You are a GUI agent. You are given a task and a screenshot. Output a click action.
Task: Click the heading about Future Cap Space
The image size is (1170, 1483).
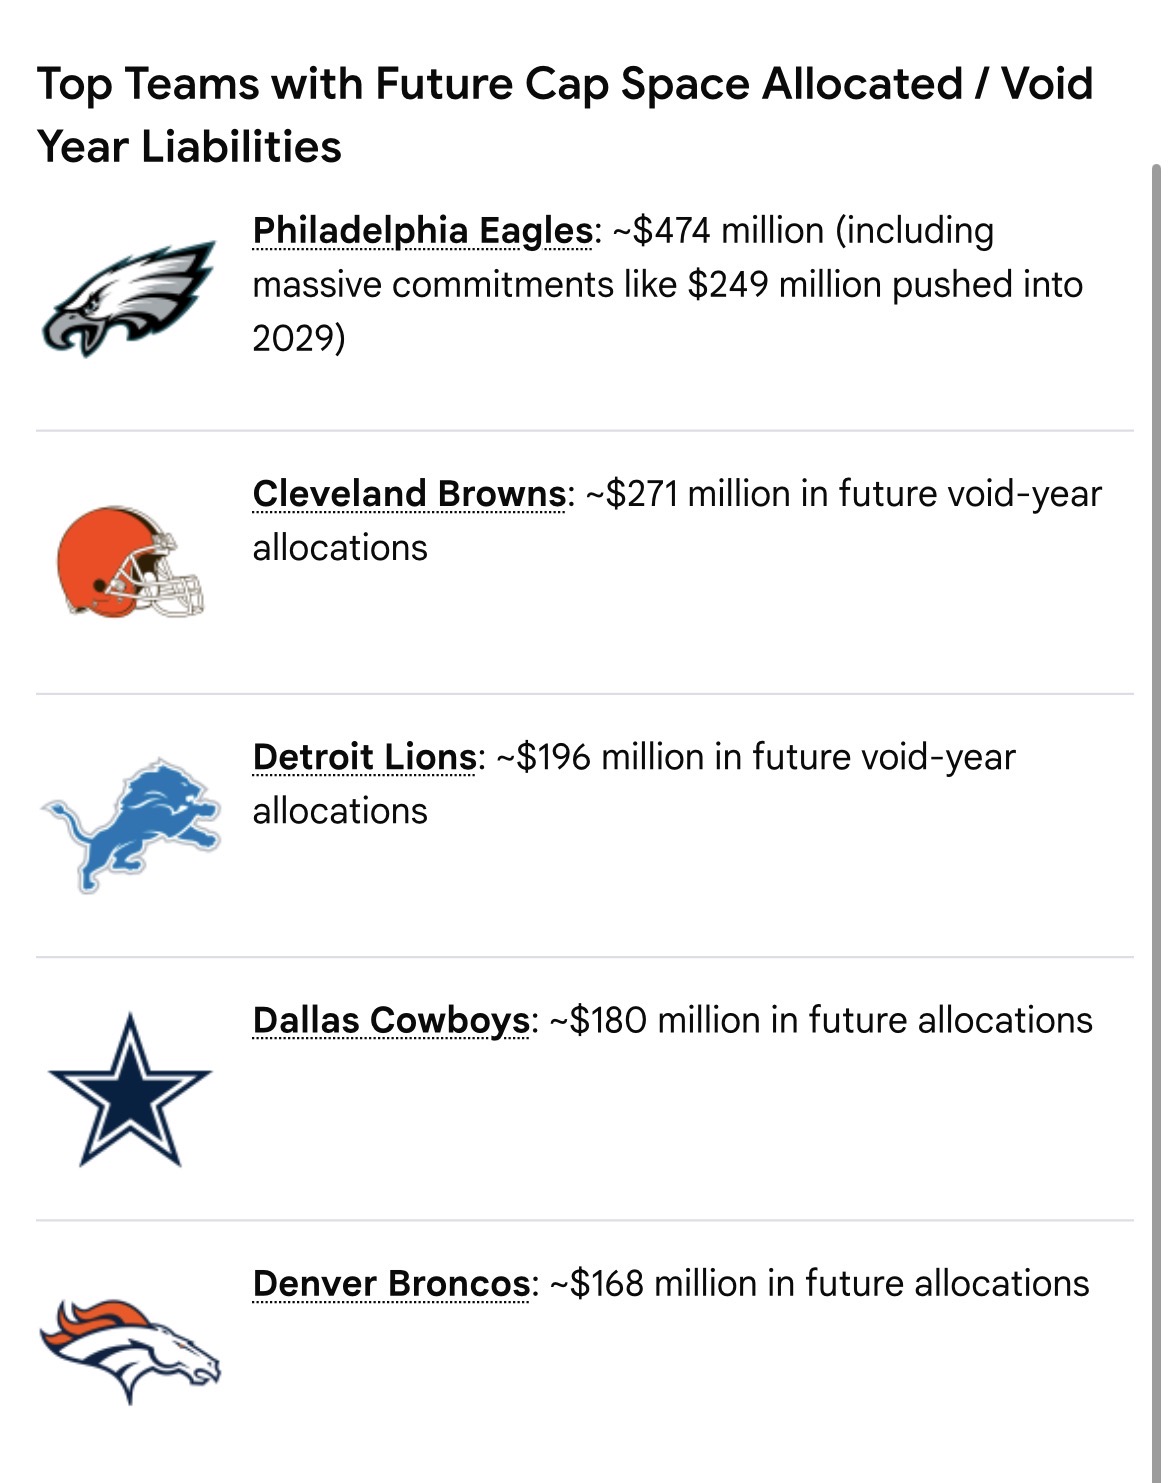565,115
